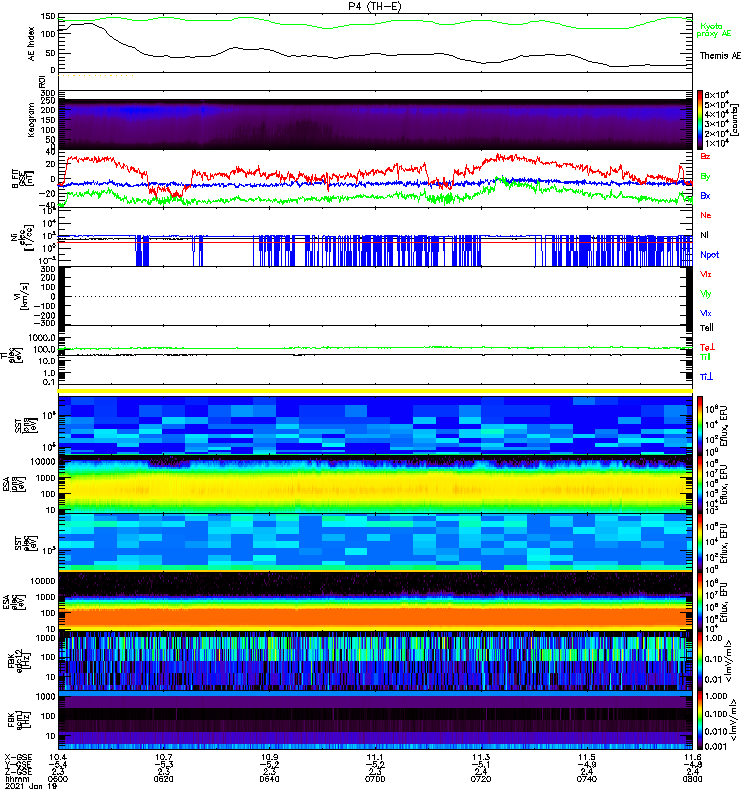Select the red "Te⊥" legend entry
750x800 pixels.
tap(707, 347)
